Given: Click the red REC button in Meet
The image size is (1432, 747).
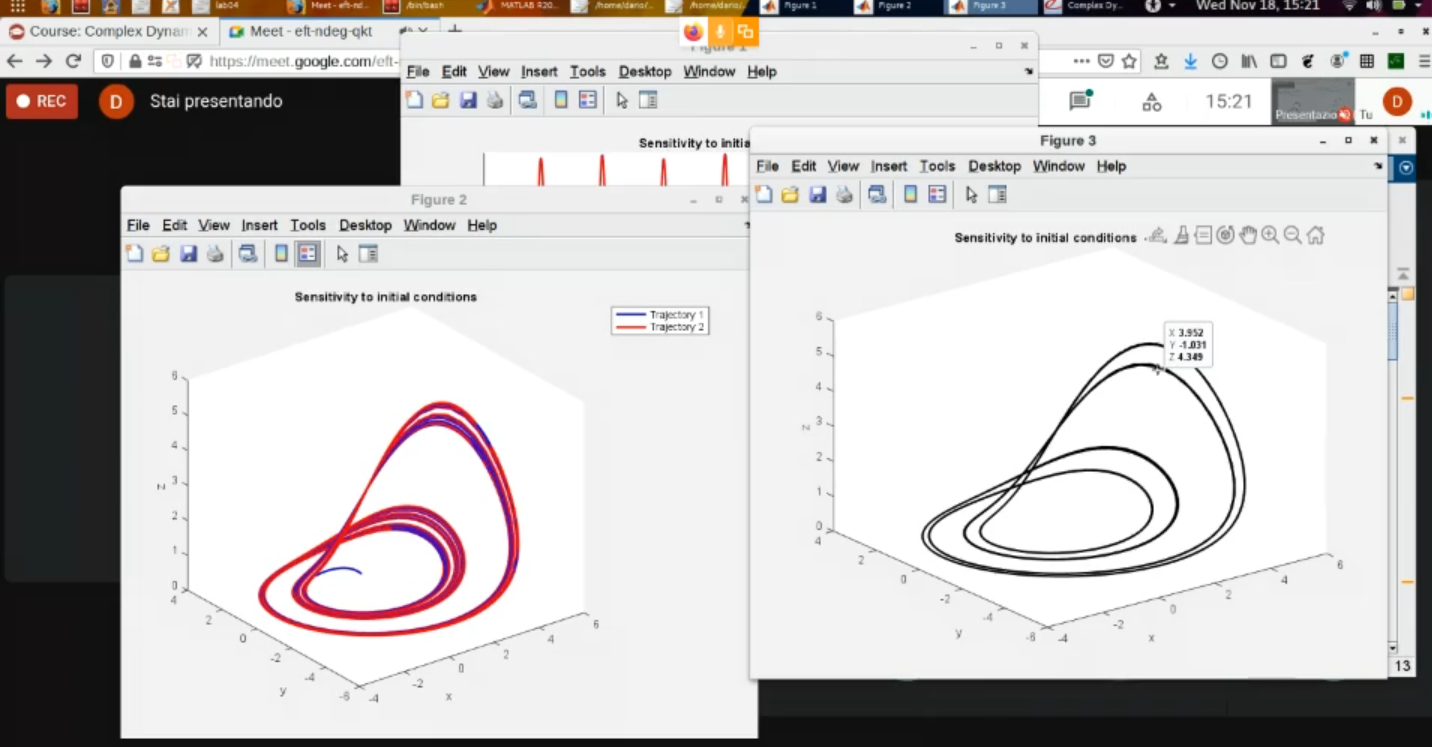Looking at the screenshot, I should tap(42, 101).
